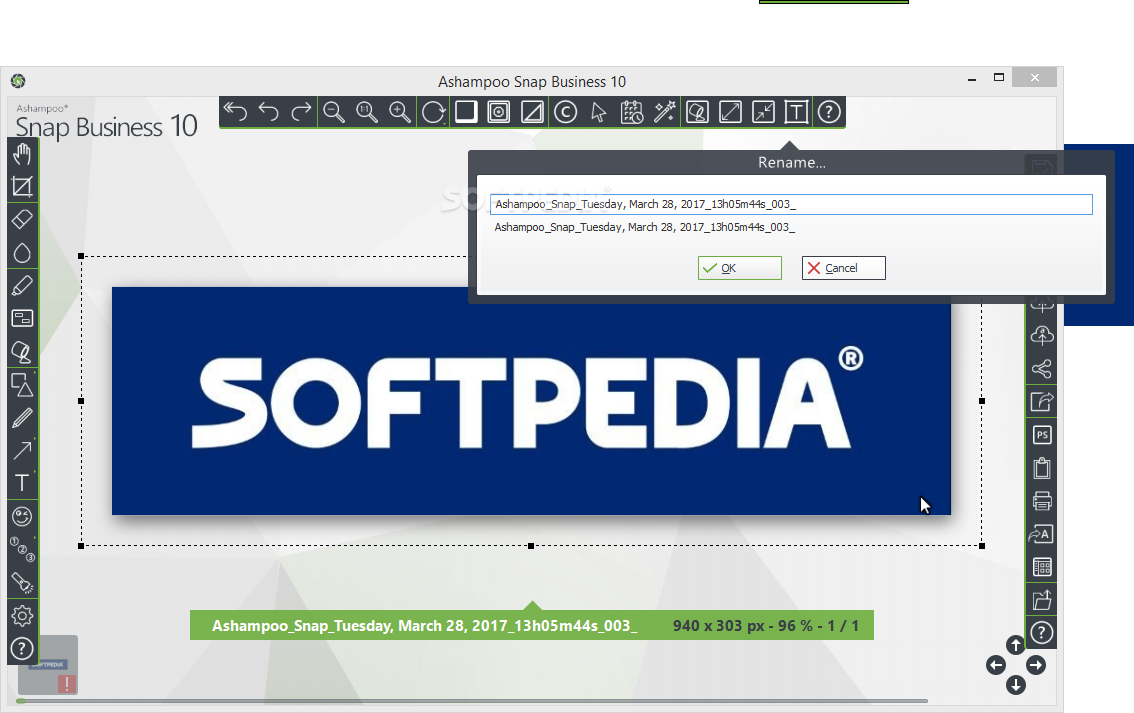This screenshot has height=713, width=1134.
Task: Select the numbered steps tool
Action: pos(22,550)
